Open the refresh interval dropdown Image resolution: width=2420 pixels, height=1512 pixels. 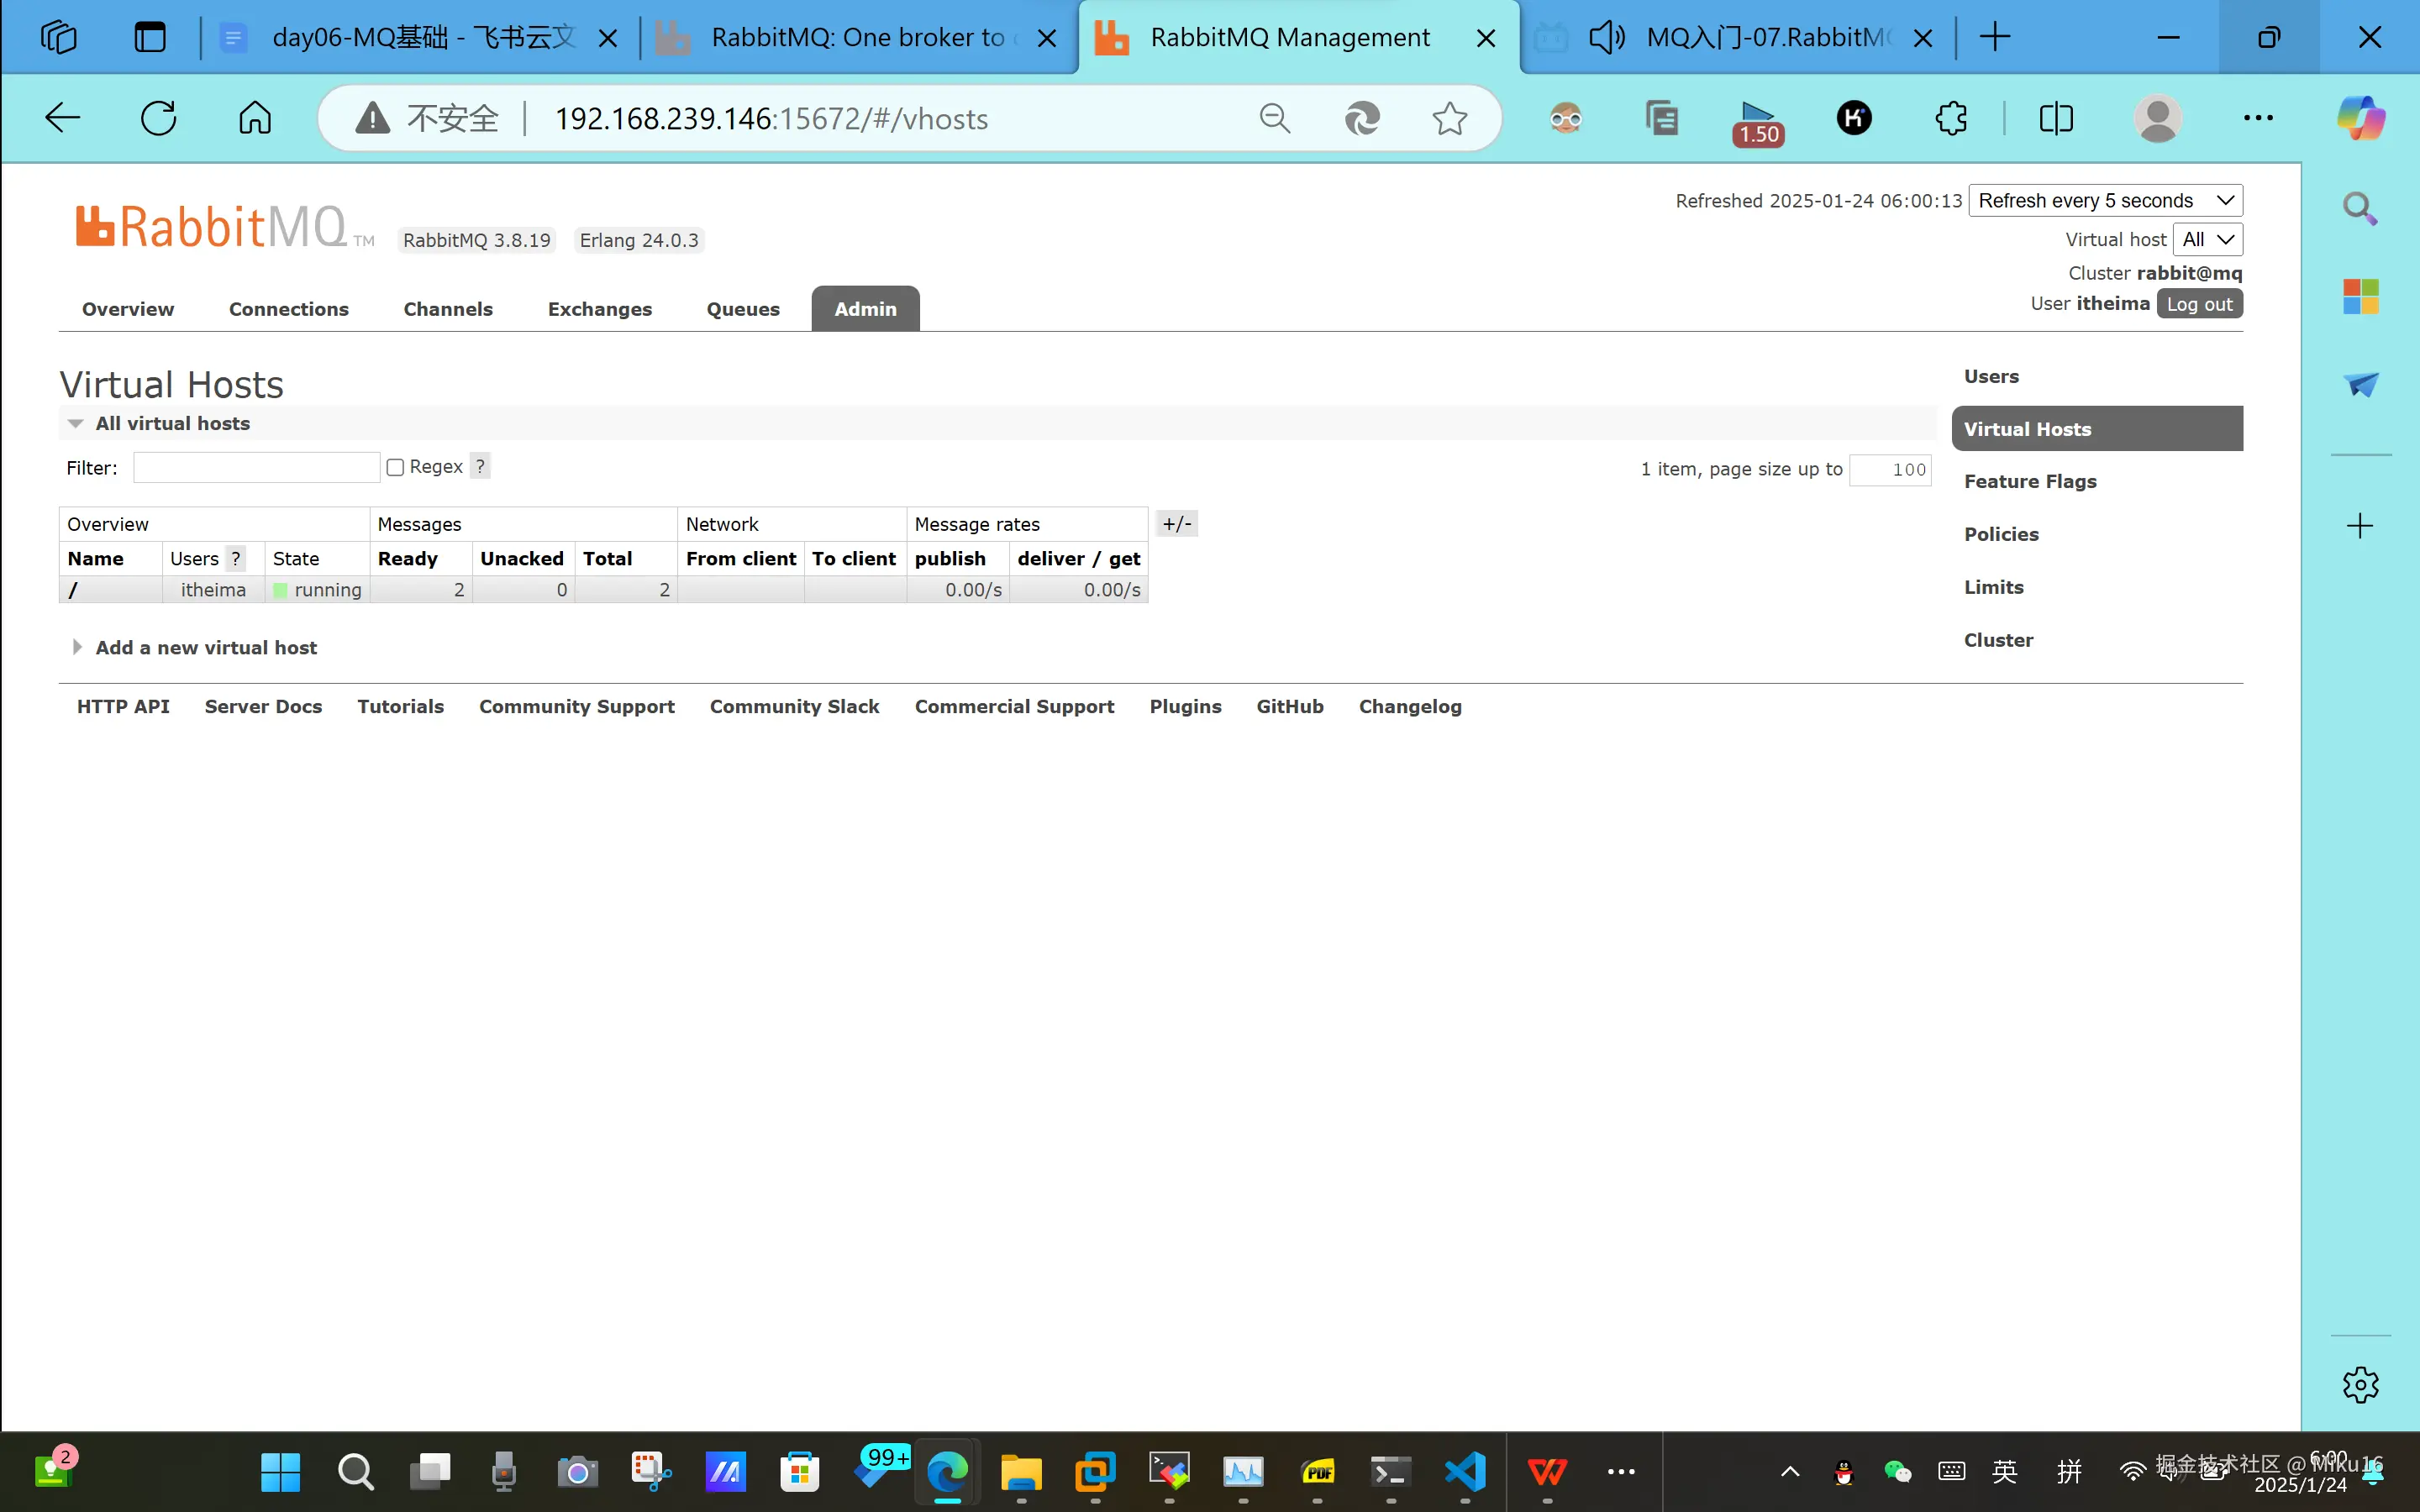pos(2105,200)
